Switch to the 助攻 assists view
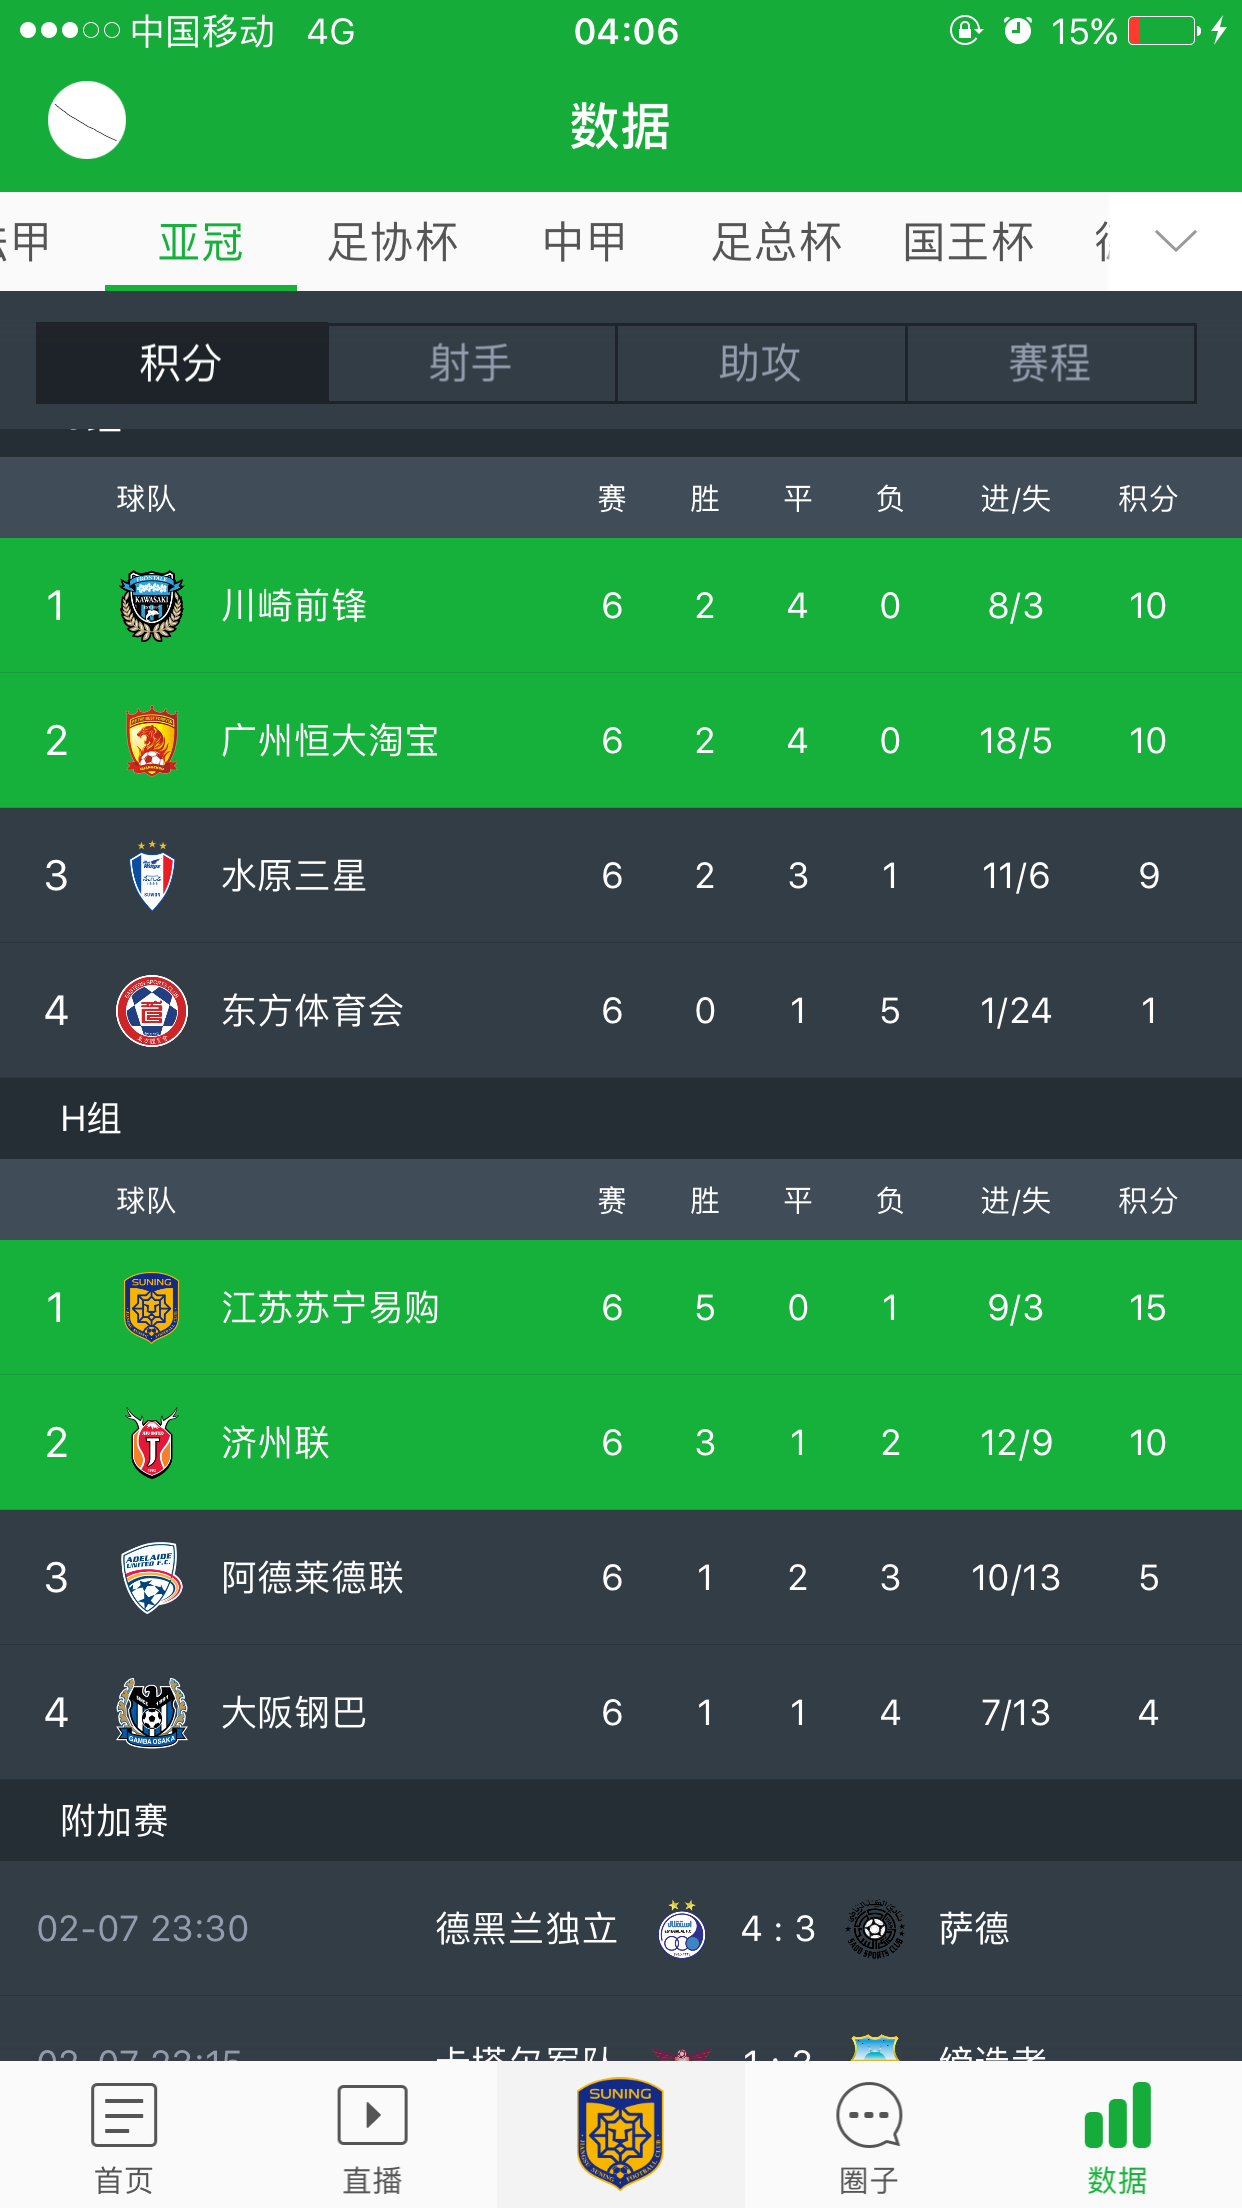Image resolution: width=1242 pixels, height=2208 pixels. coord(761,363)
